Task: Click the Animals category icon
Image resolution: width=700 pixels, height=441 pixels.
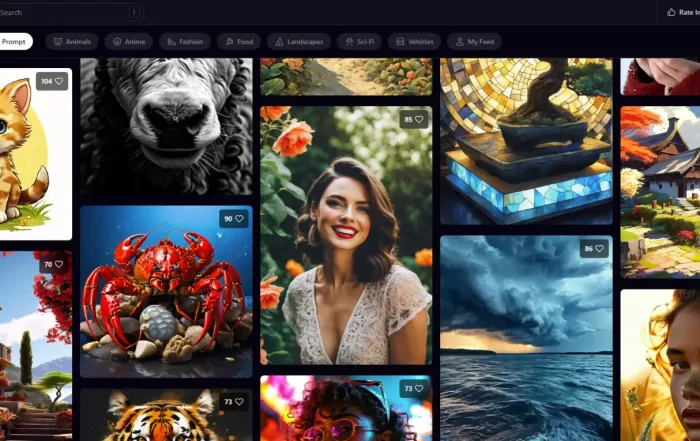Action: [x=58, y=42]
